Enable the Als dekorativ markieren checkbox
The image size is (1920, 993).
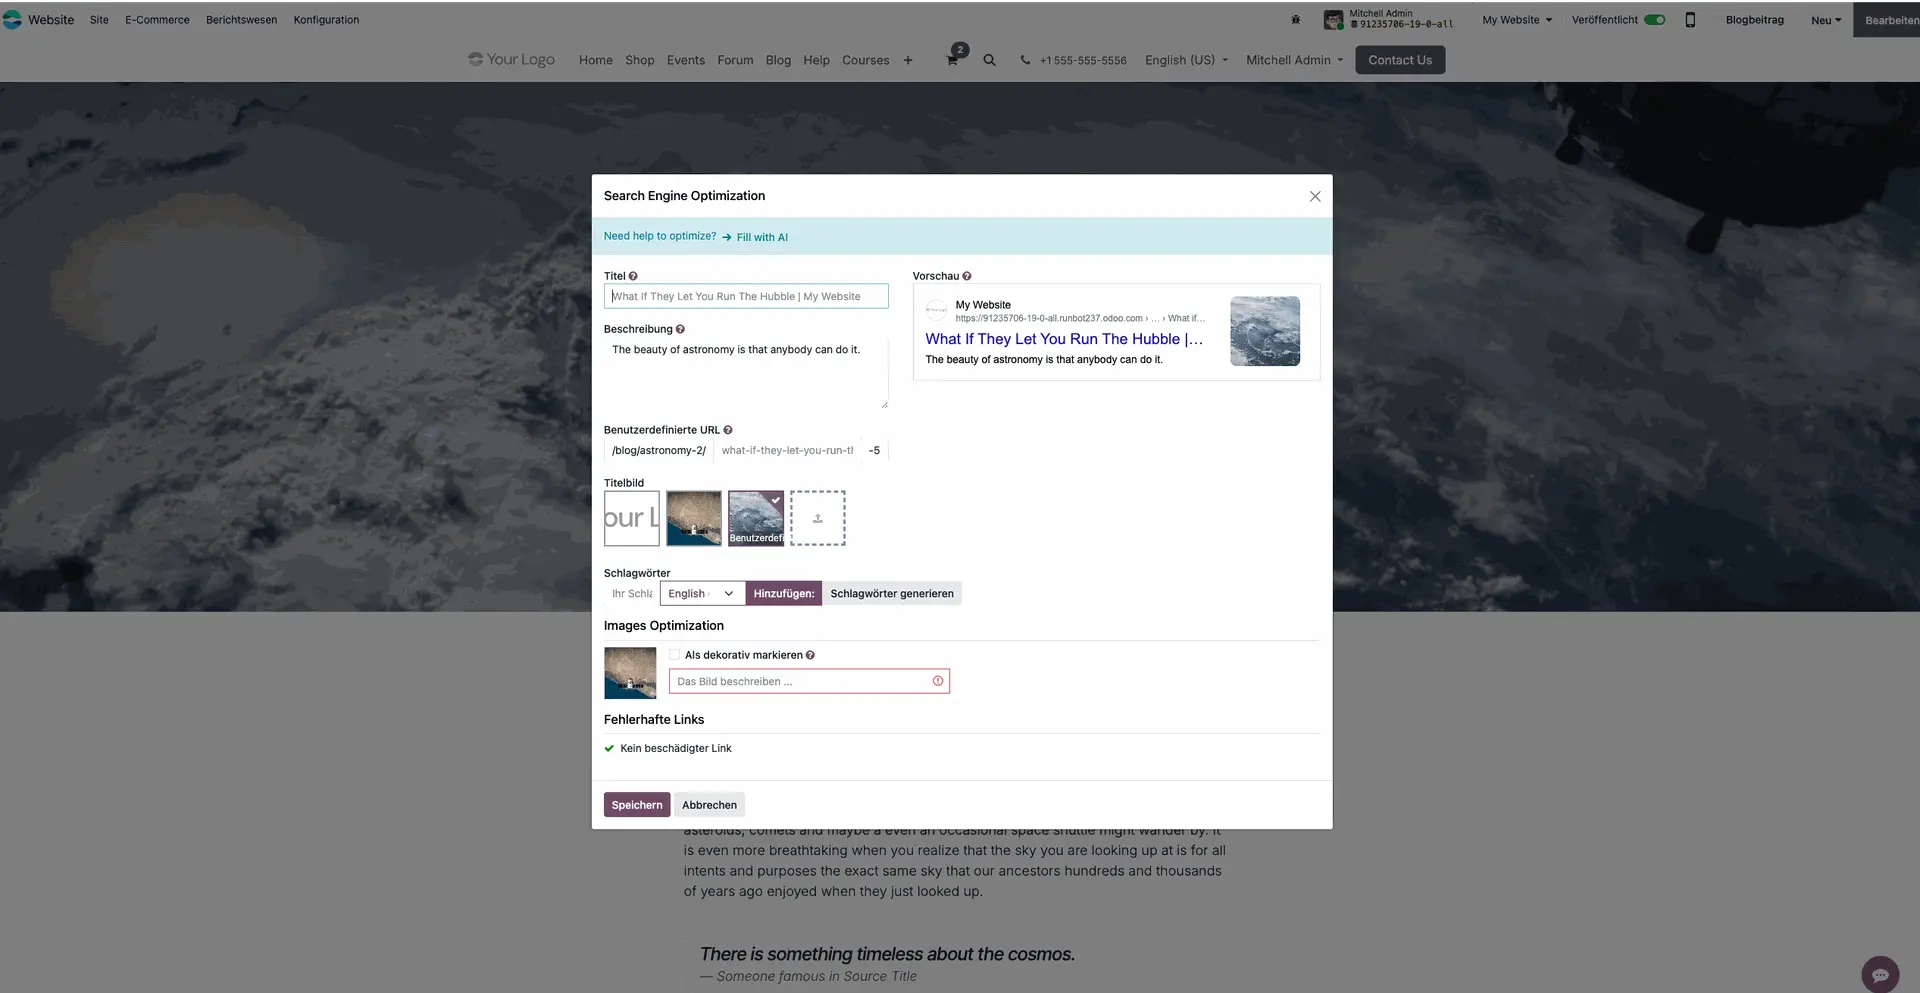(x=675, y=654)
